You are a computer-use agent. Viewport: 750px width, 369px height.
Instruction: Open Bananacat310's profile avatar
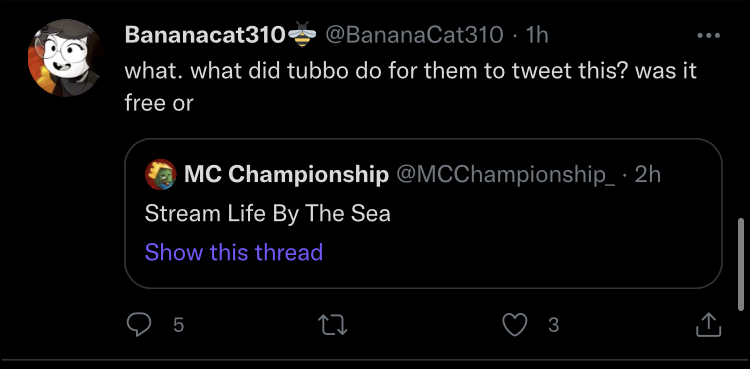[x=66, y=58]
